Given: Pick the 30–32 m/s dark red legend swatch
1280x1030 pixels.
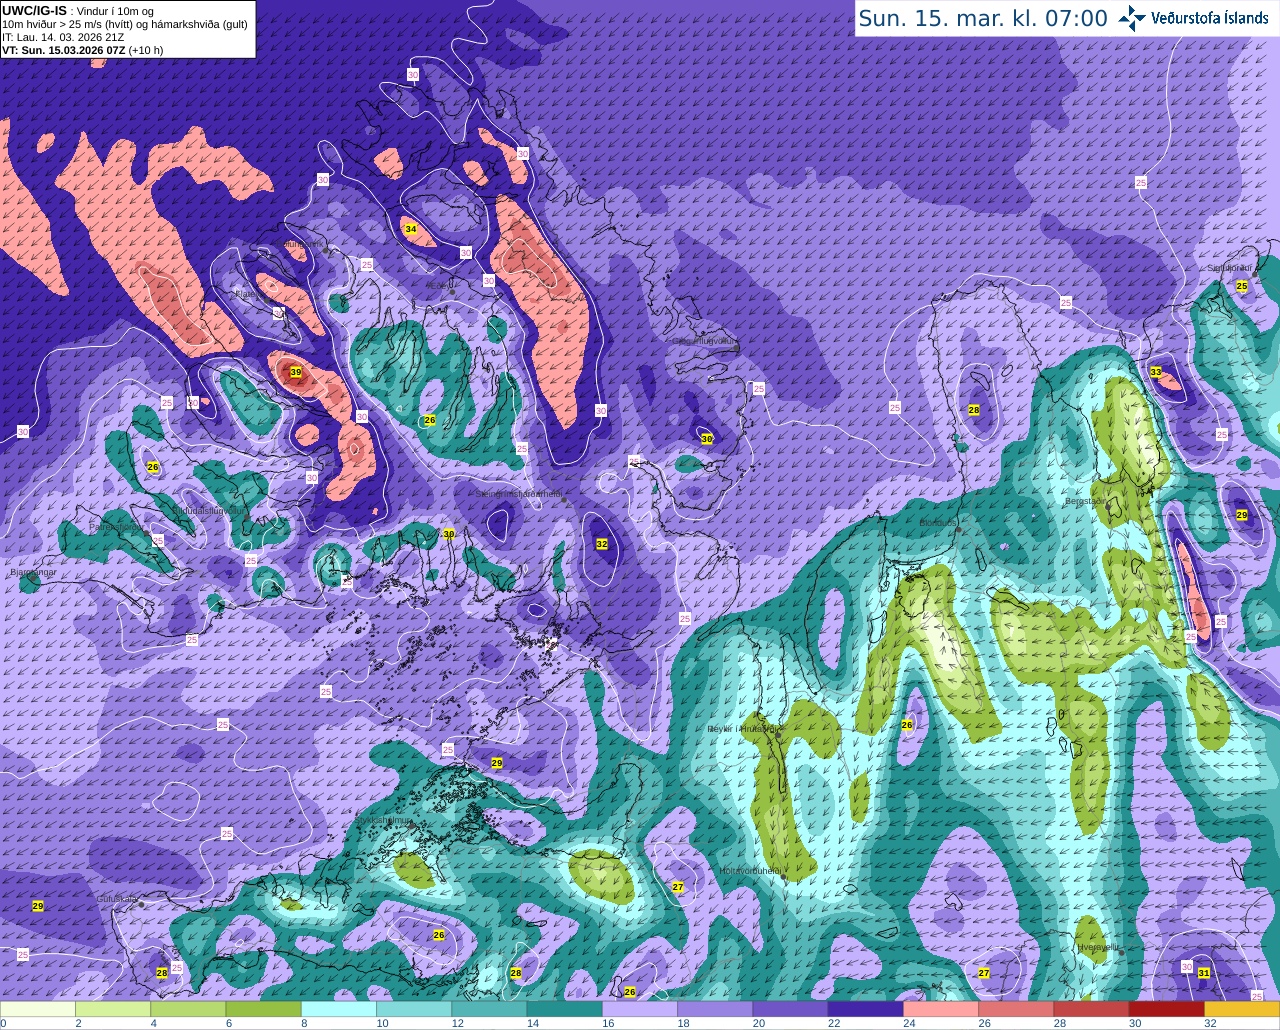Looking at the screenshot, I should (x=1167, y=1009).
